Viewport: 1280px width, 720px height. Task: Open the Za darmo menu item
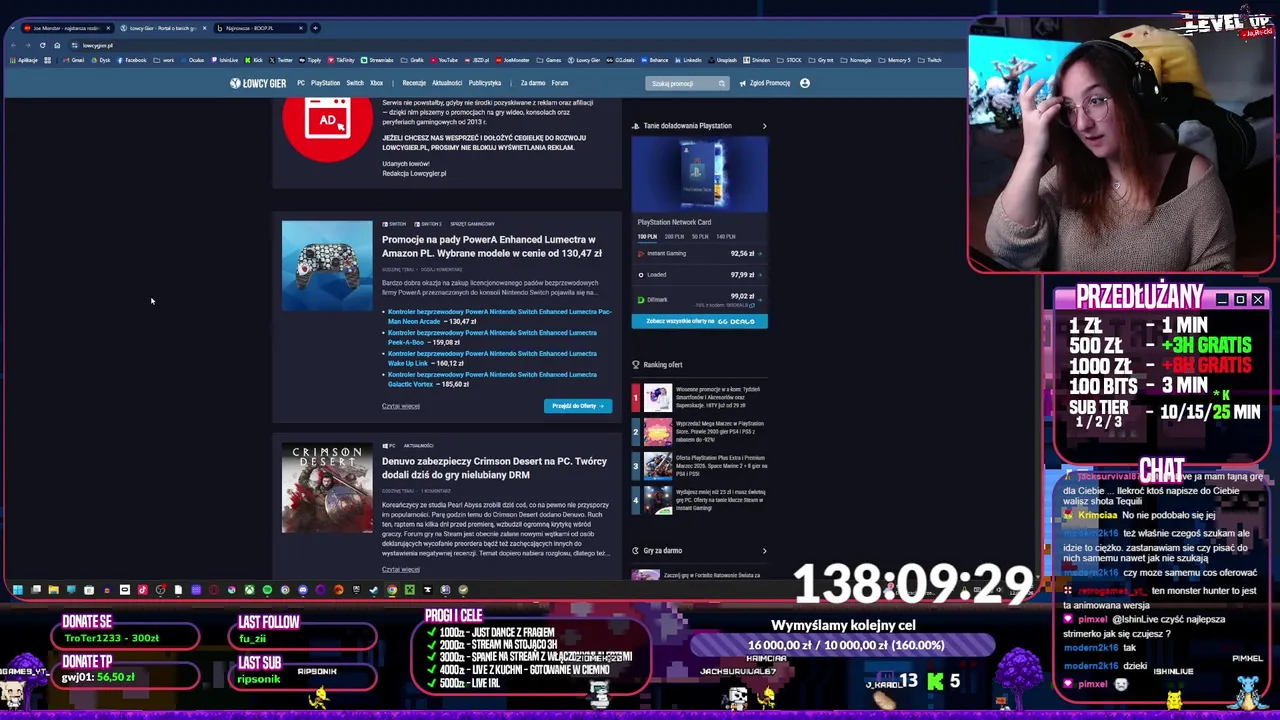coord(533,83)
